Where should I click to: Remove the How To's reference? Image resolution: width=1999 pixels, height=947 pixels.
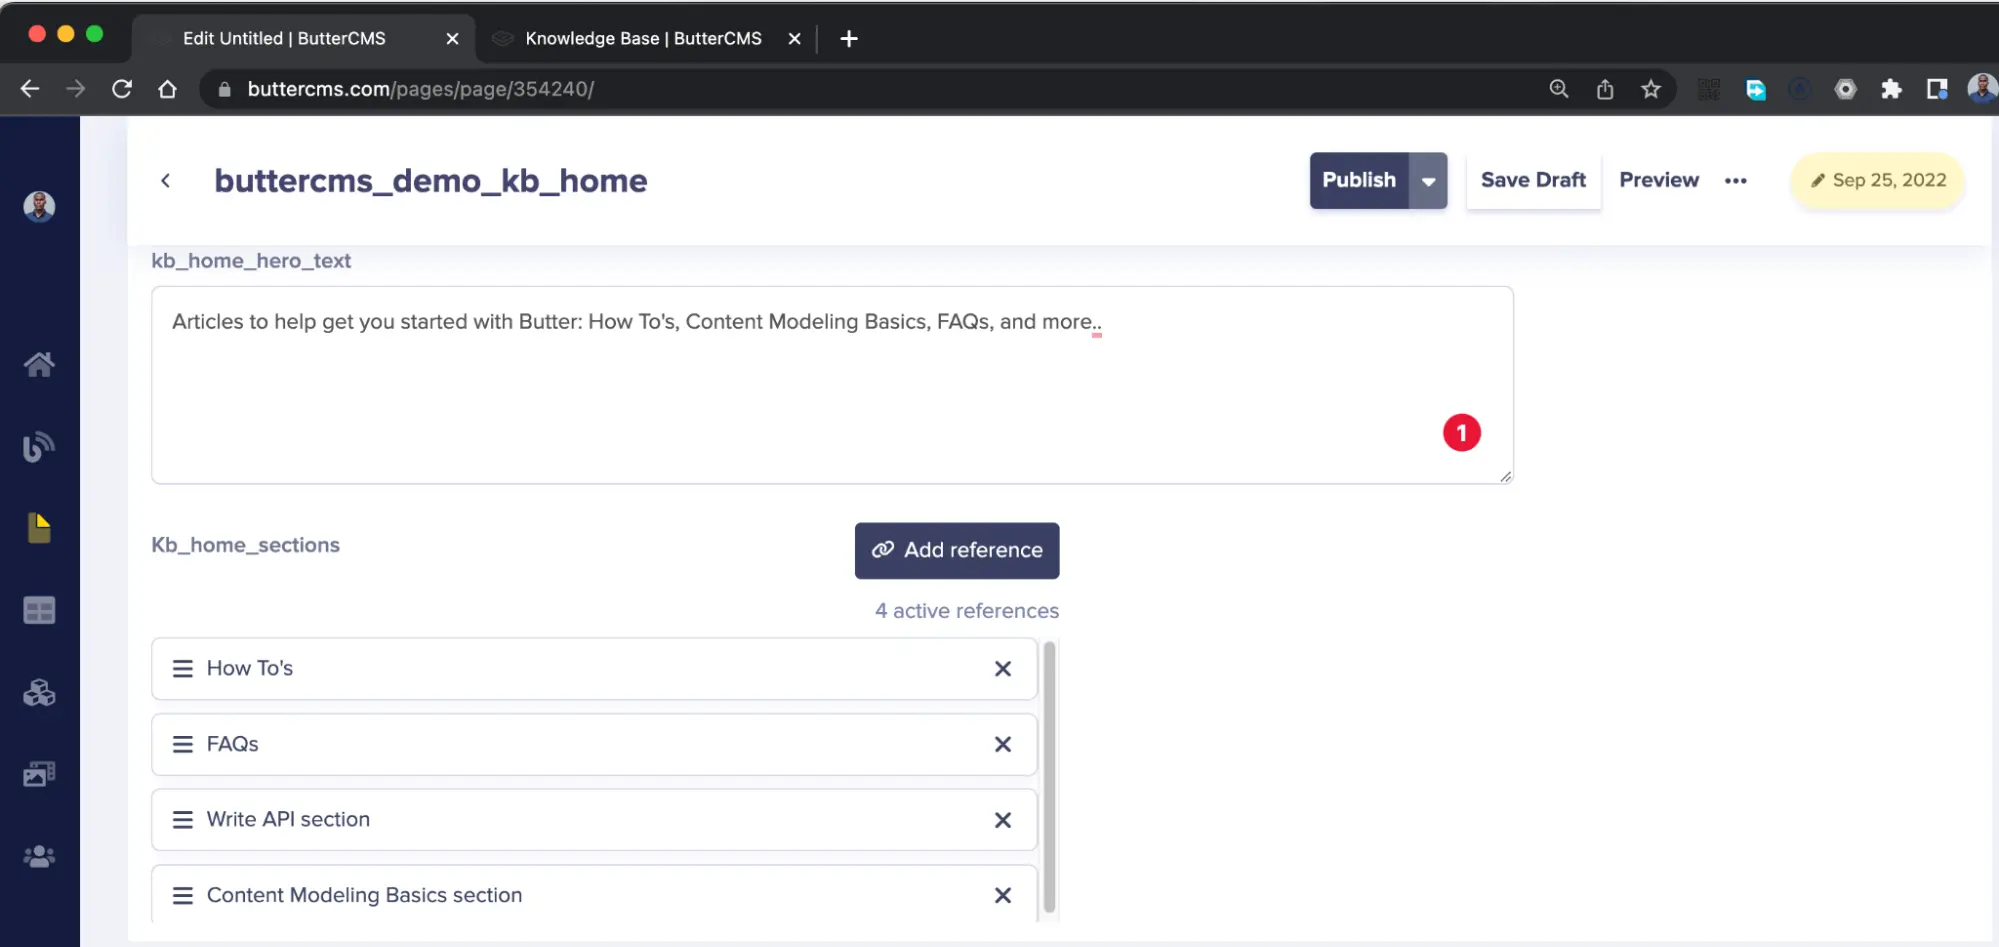pyautogui.click(x=1003, y=669)
